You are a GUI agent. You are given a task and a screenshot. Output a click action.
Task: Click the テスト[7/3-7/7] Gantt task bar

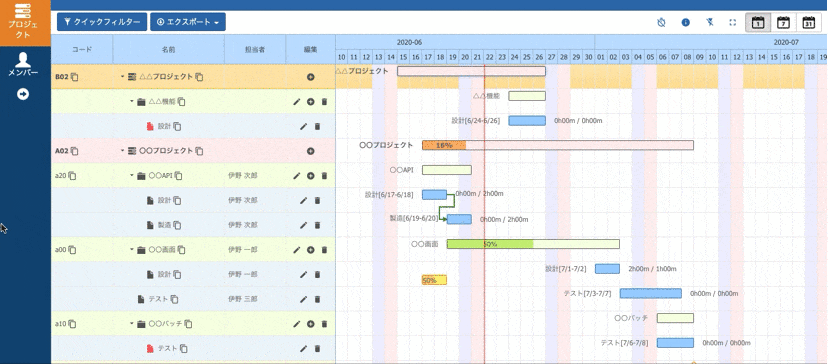coord(651,293)
